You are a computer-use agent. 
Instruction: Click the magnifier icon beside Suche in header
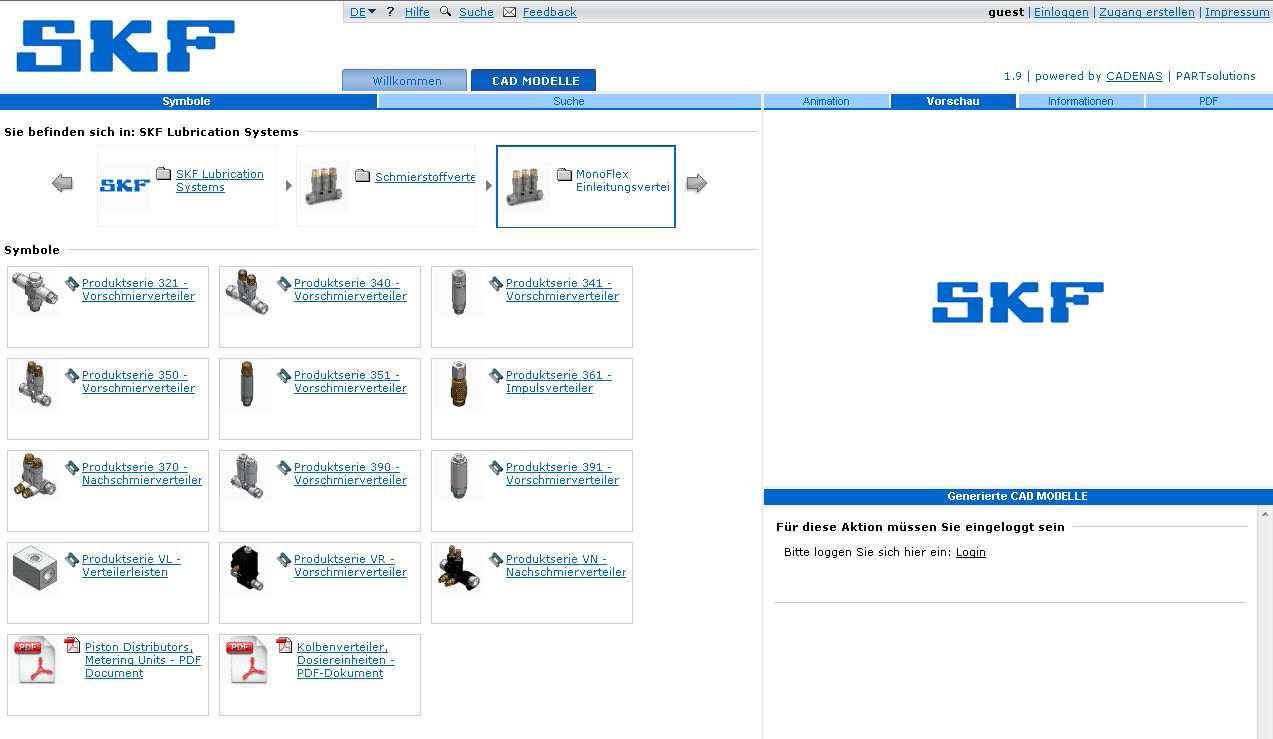[446, 12]
